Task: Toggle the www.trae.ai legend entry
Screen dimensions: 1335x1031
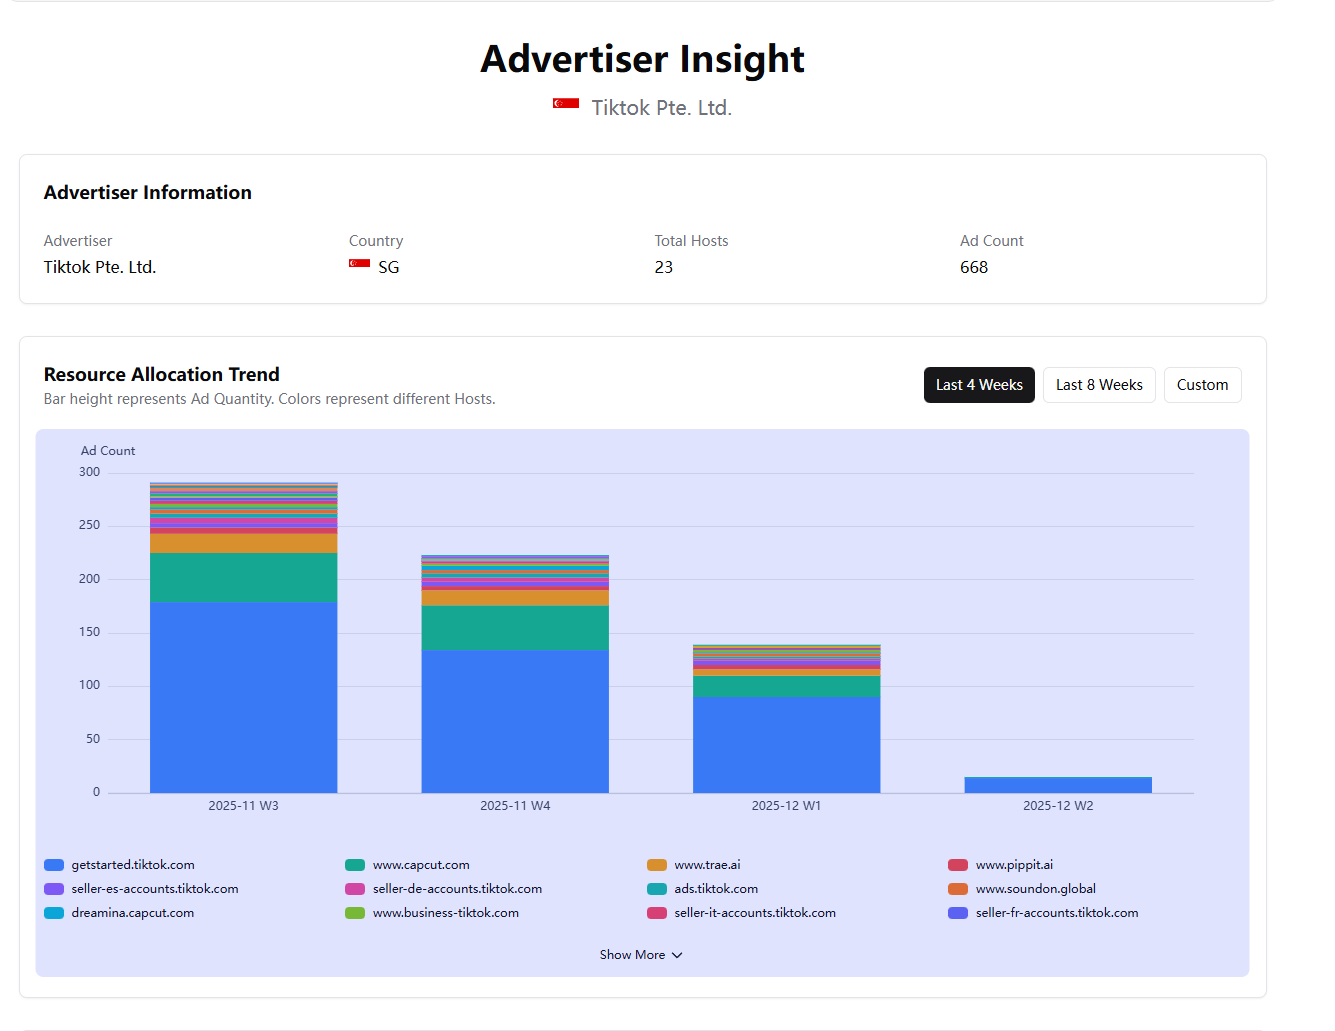Action: click(694, 865)
